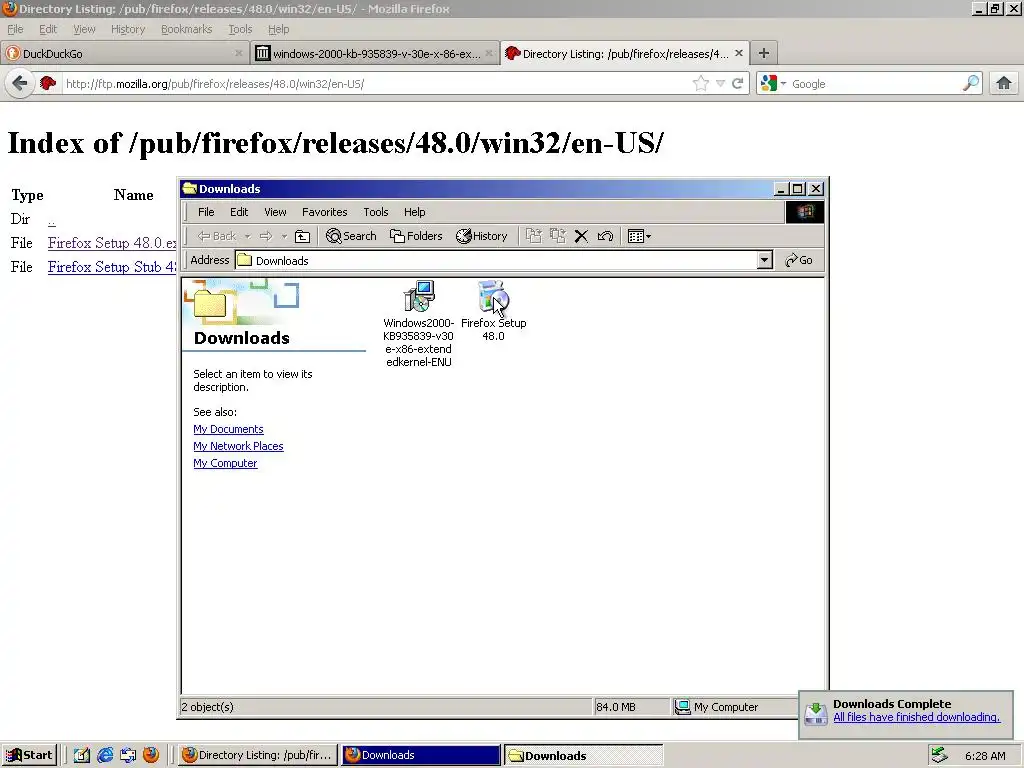Viewport: 1024px width, 768px height.
Task: Switch to the DuckDuckGo tab
Action: [x=124, y=54]
